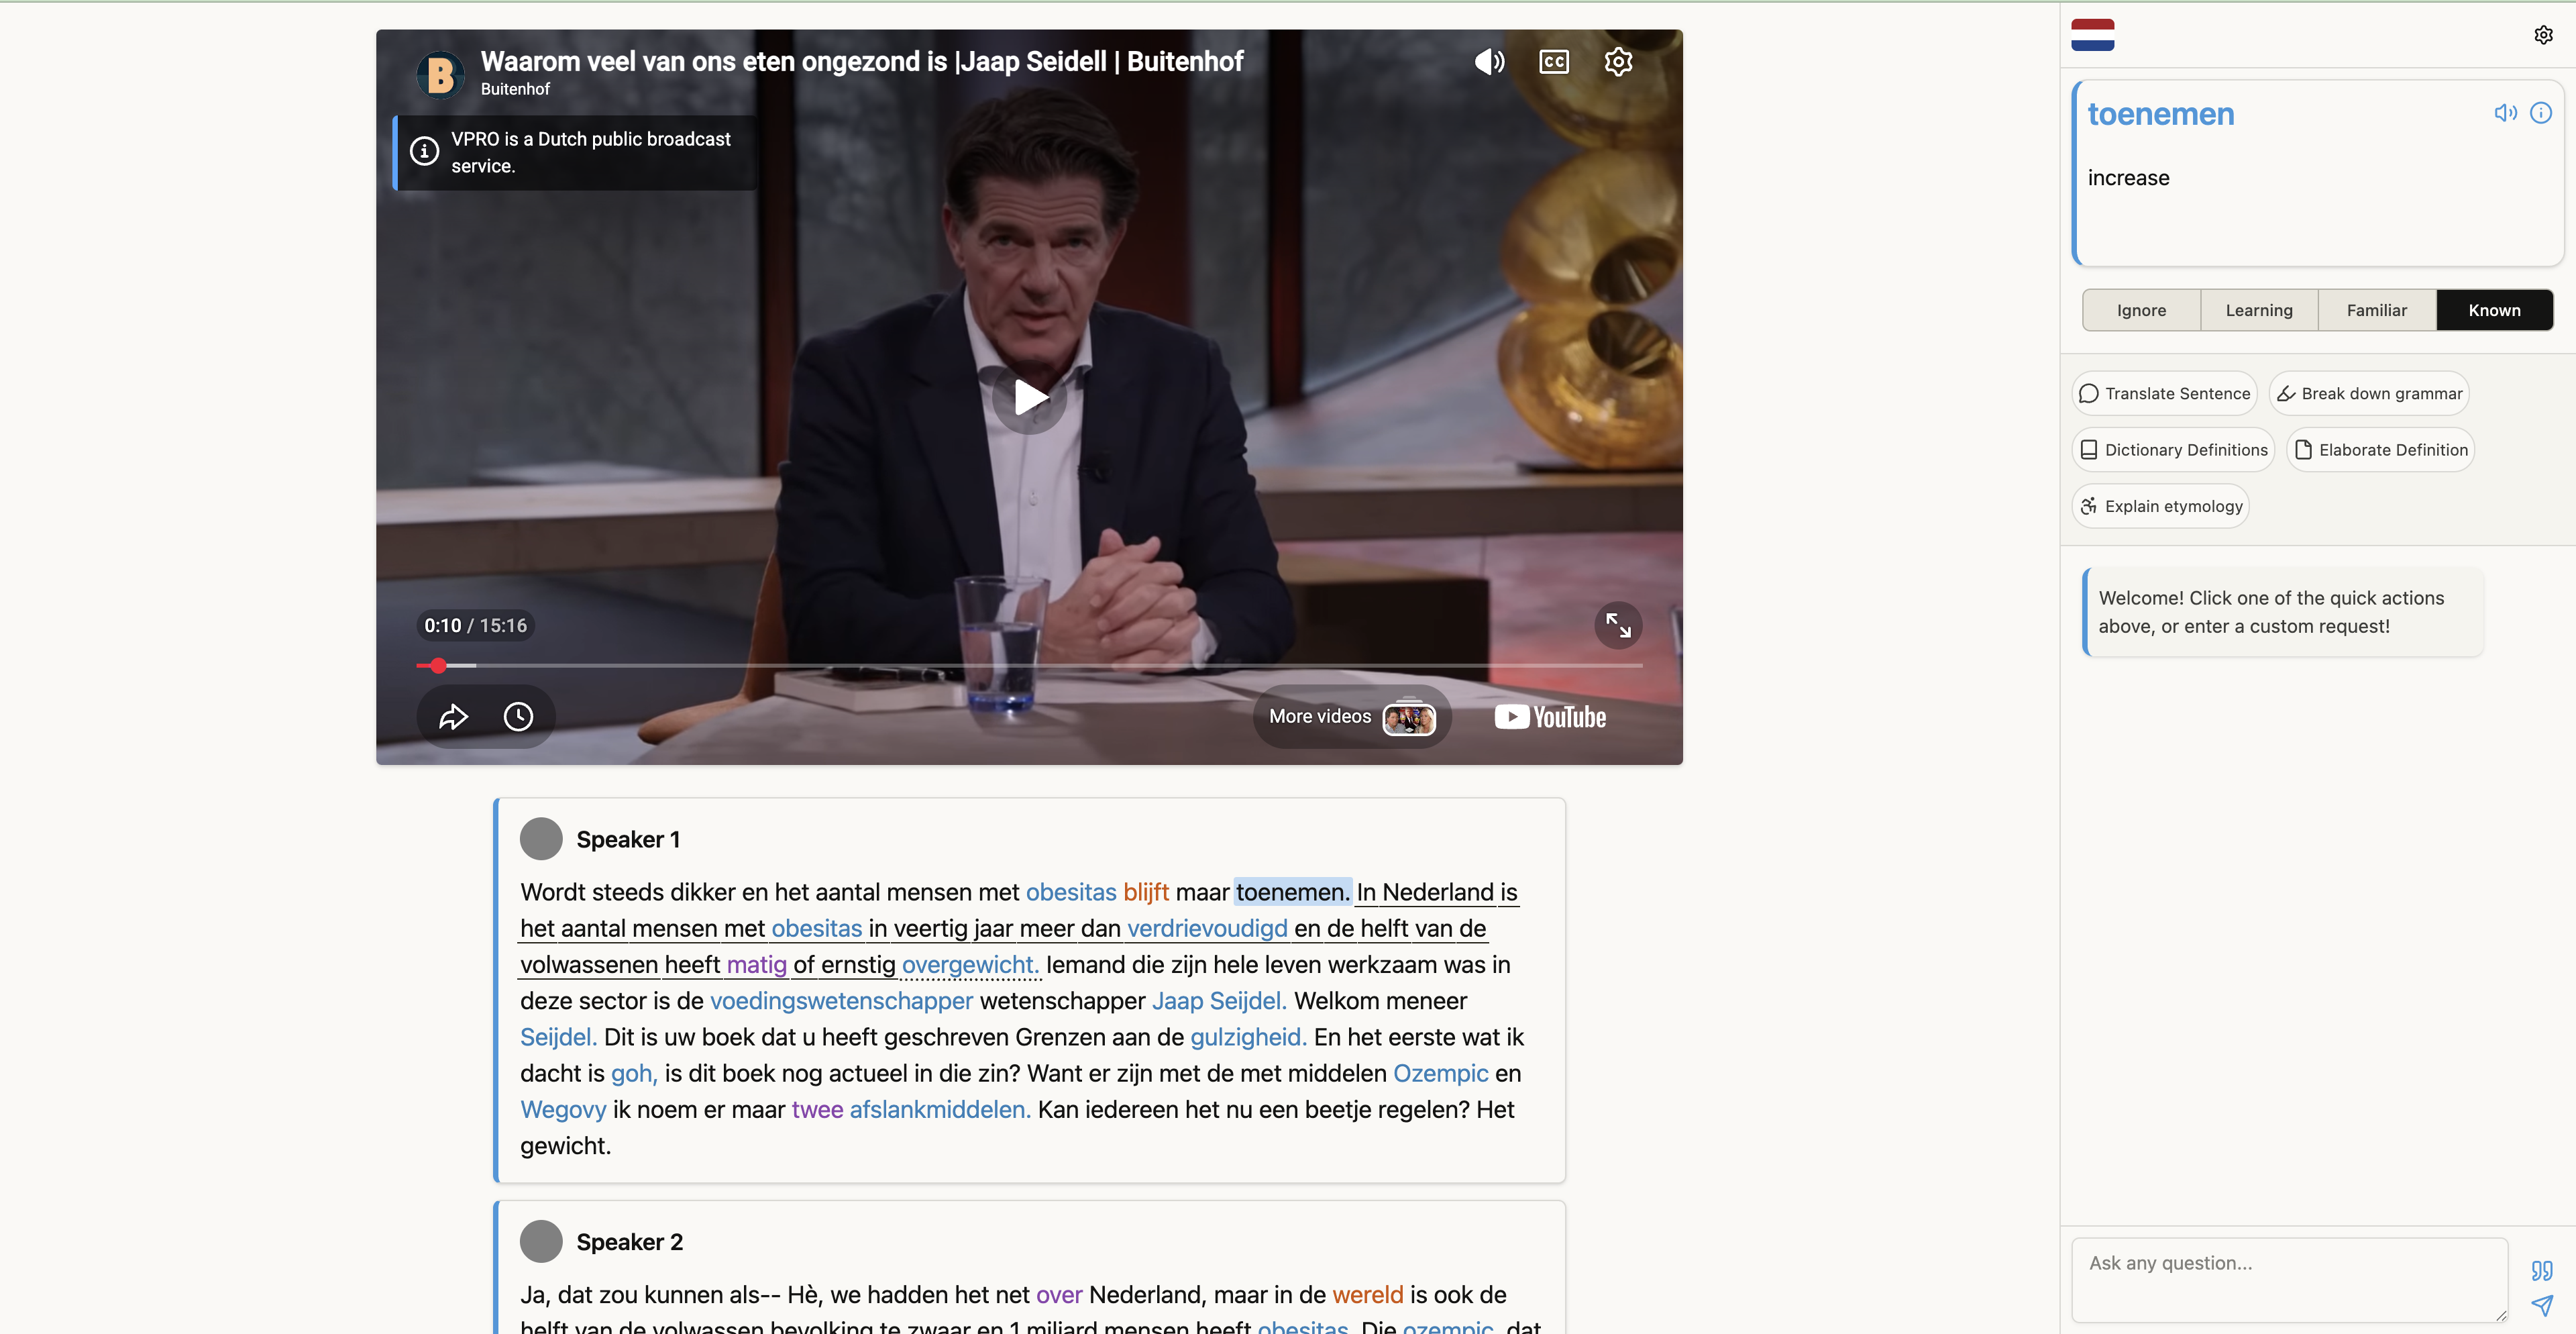Screen dimensions: 2576x1334
Task: Mute the video volume icon
Action: [x=1489, y=62]
